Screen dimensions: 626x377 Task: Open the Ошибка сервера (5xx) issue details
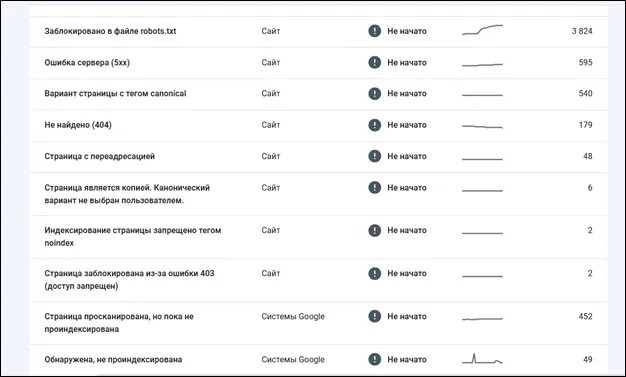click(319, 63)
